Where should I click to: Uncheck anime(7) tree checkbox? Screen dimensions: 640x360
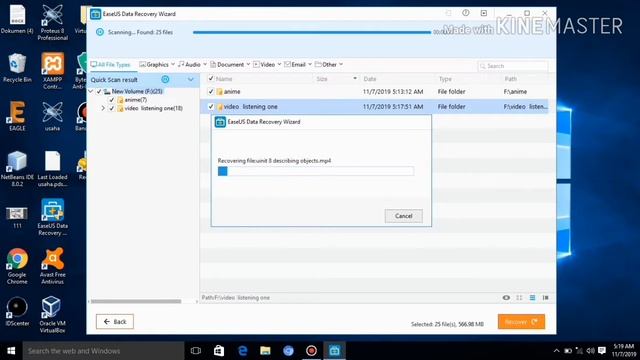click(x=111, y=100)
